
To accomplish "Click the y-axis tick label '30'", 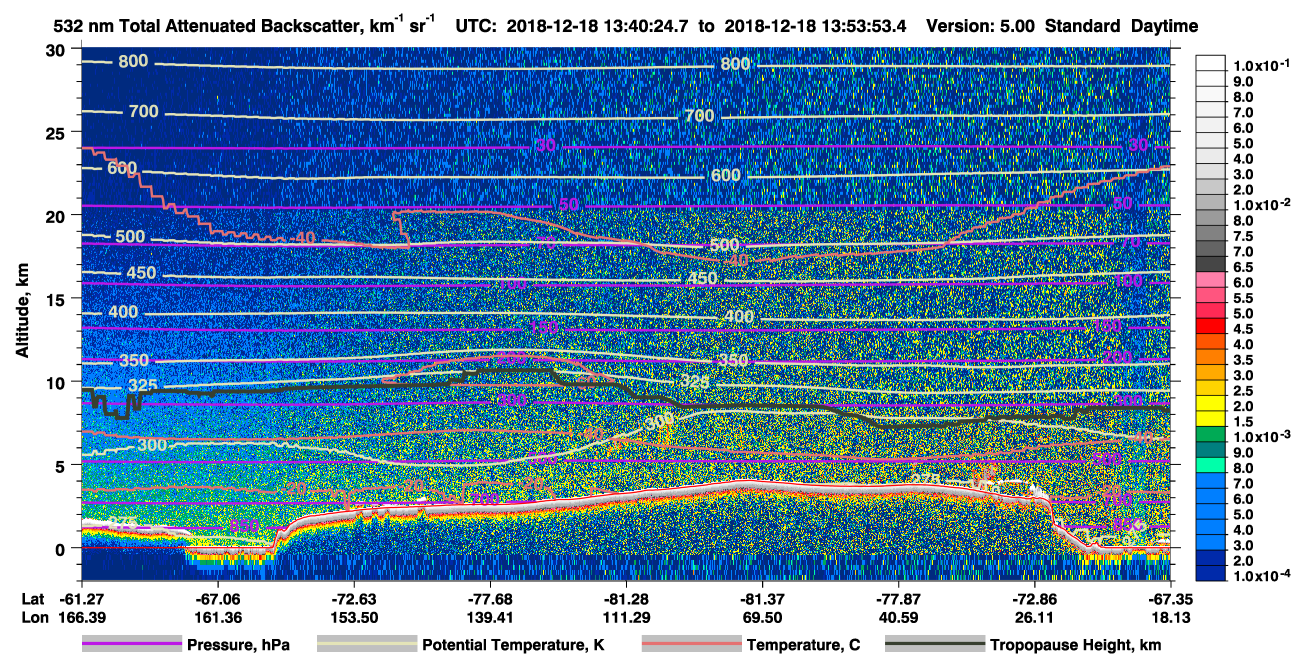I will (56, 49).
